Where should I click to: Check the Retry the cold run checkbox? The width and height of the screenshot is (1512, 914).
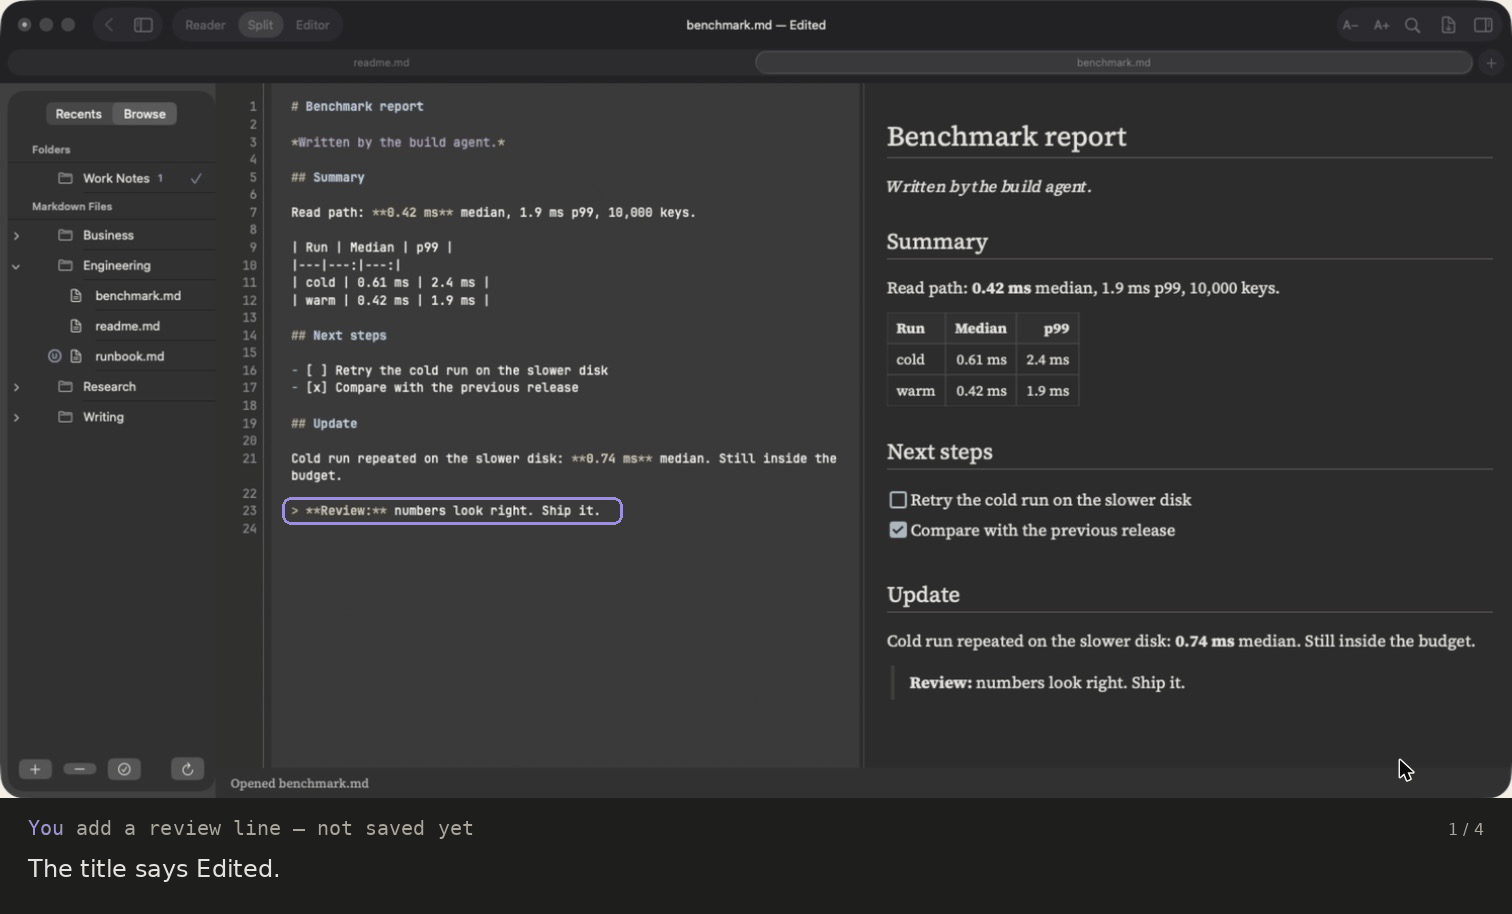(x=898, y=500)
